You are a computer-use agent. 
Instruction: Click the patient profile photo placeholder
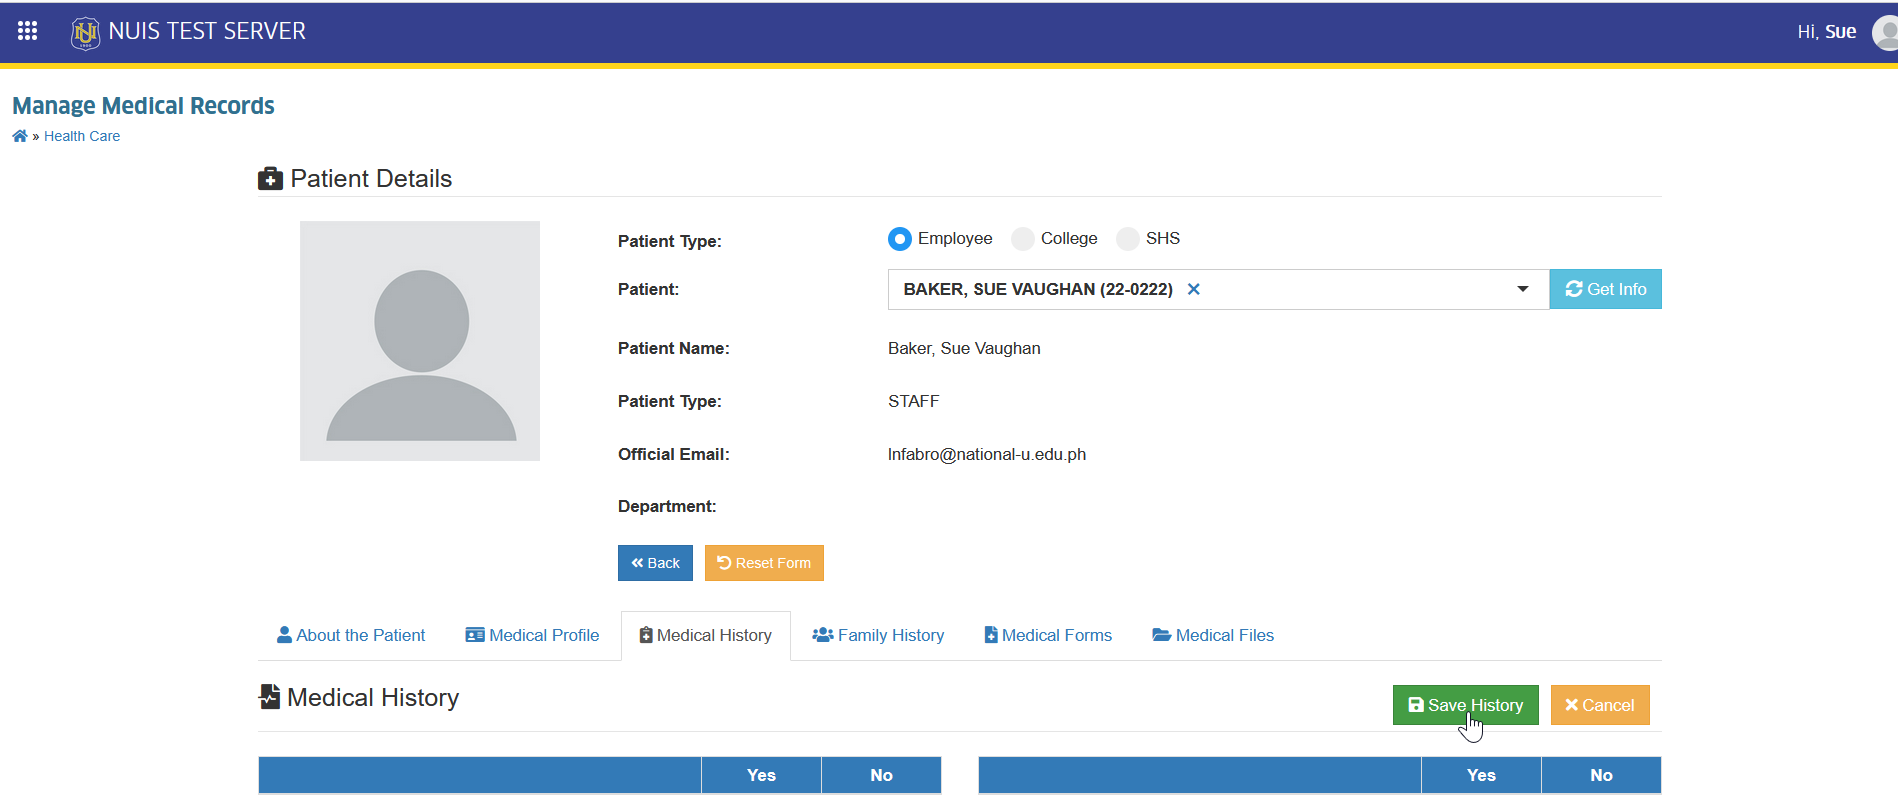pos(420,341)
